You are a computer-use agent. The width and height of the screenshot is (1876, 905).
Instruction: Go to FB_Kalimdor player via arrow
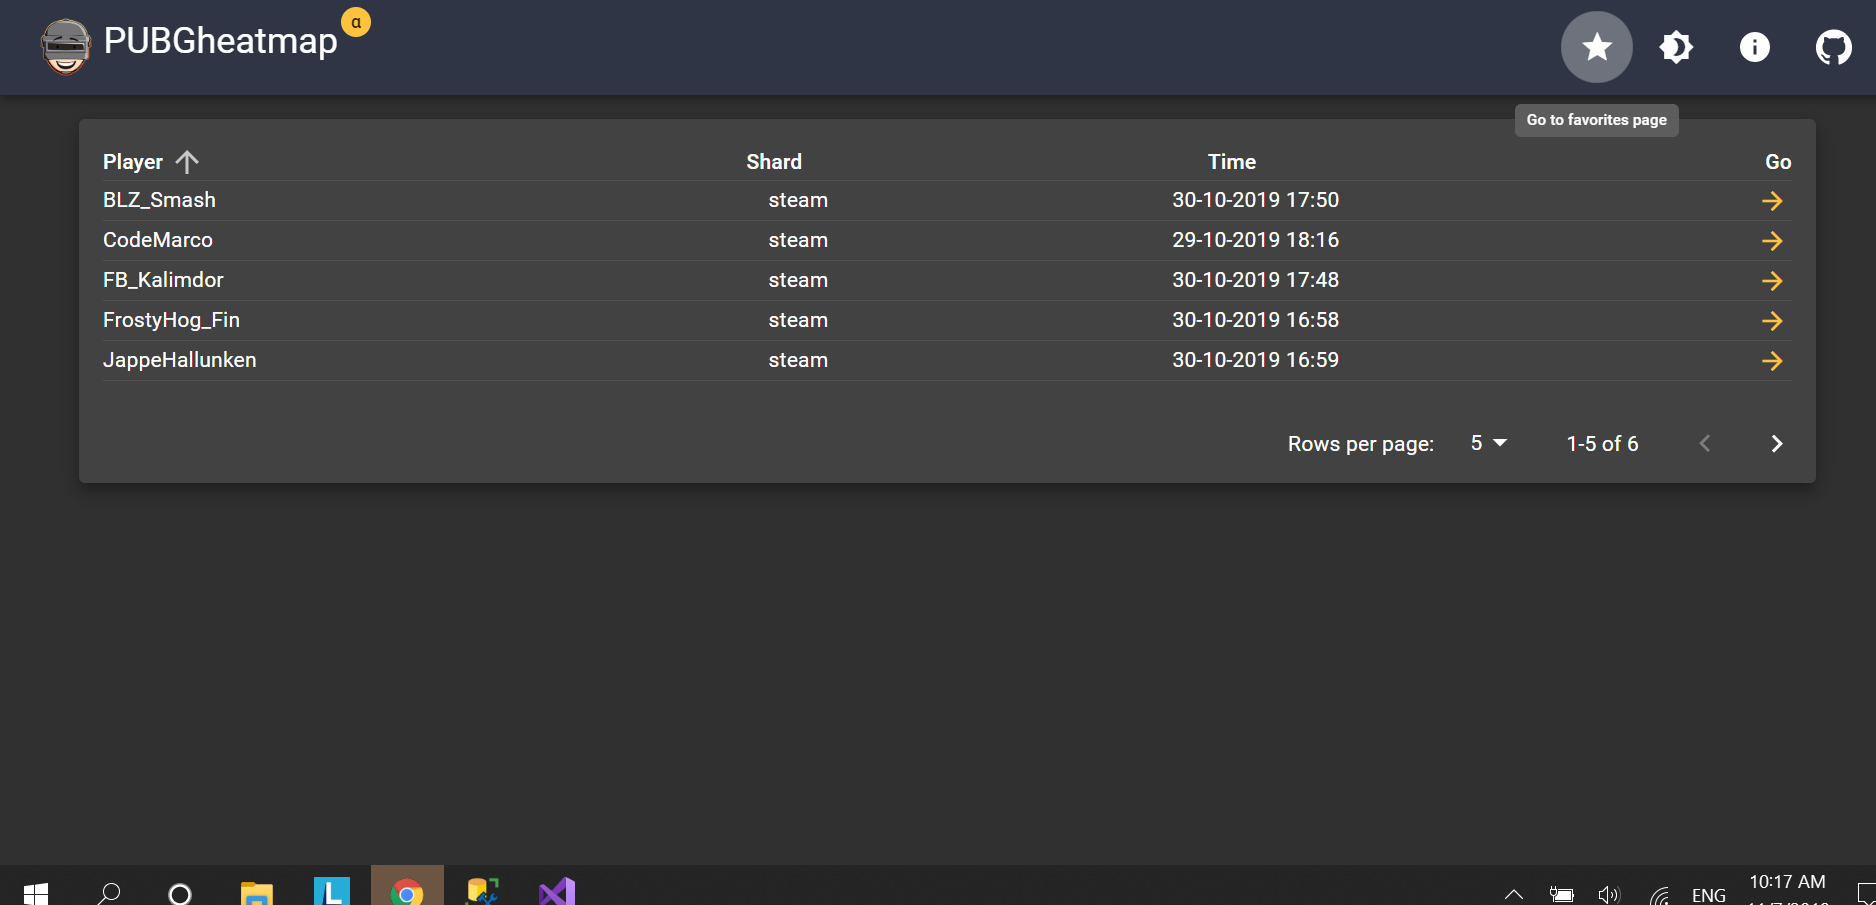(x=1772, y=281)
